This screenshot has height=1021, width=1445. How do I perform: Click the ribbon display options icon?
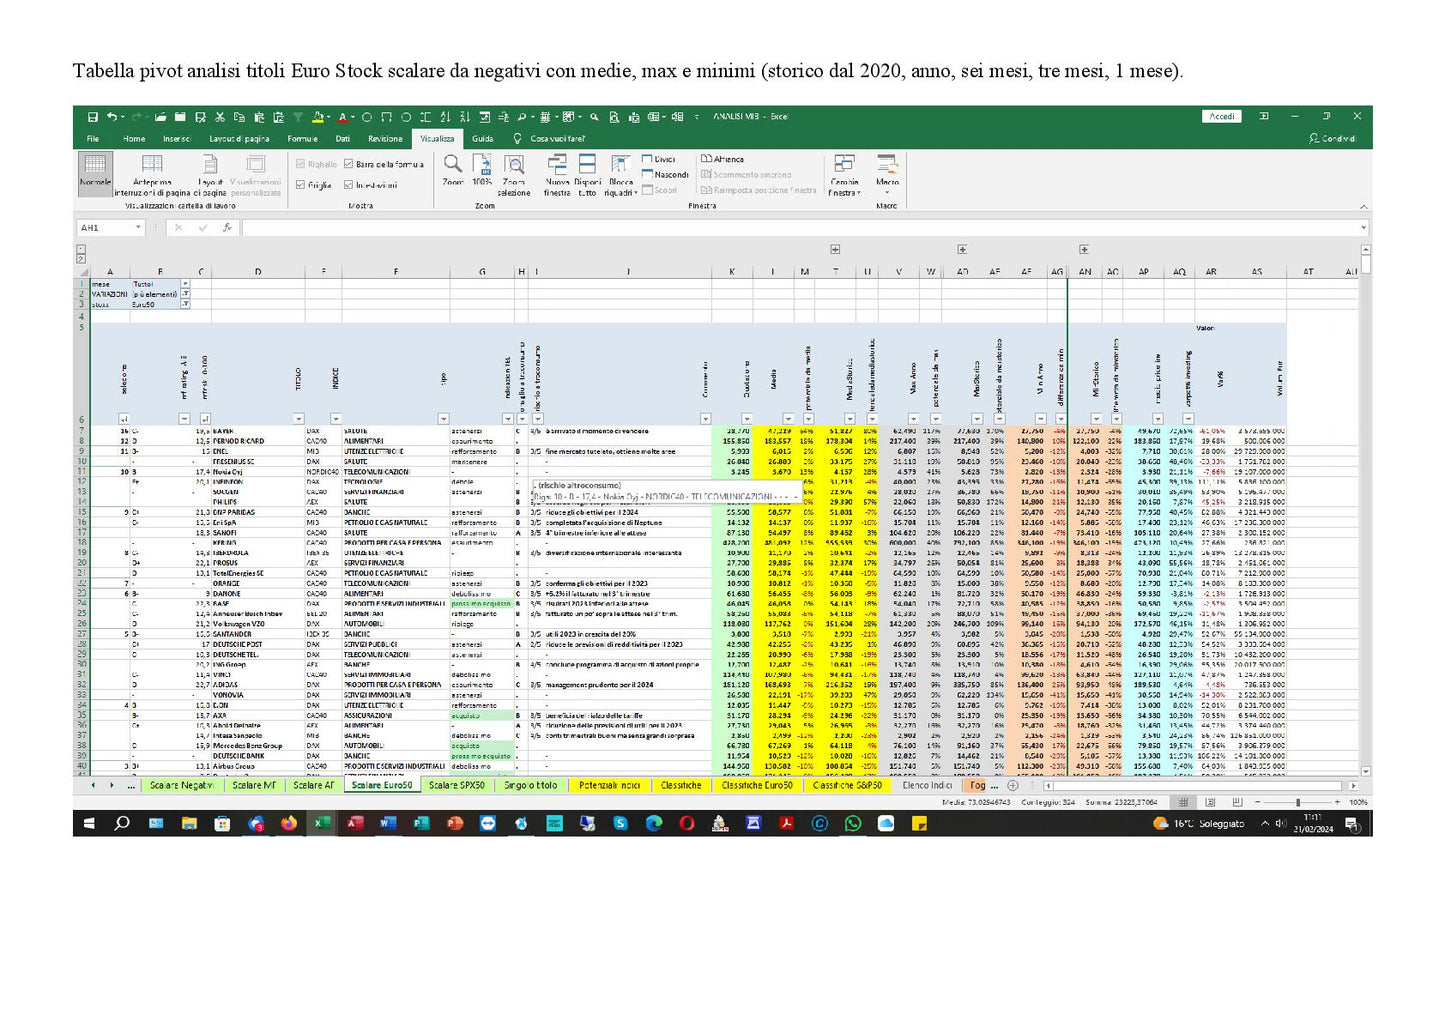click(x=1264, y=117)
